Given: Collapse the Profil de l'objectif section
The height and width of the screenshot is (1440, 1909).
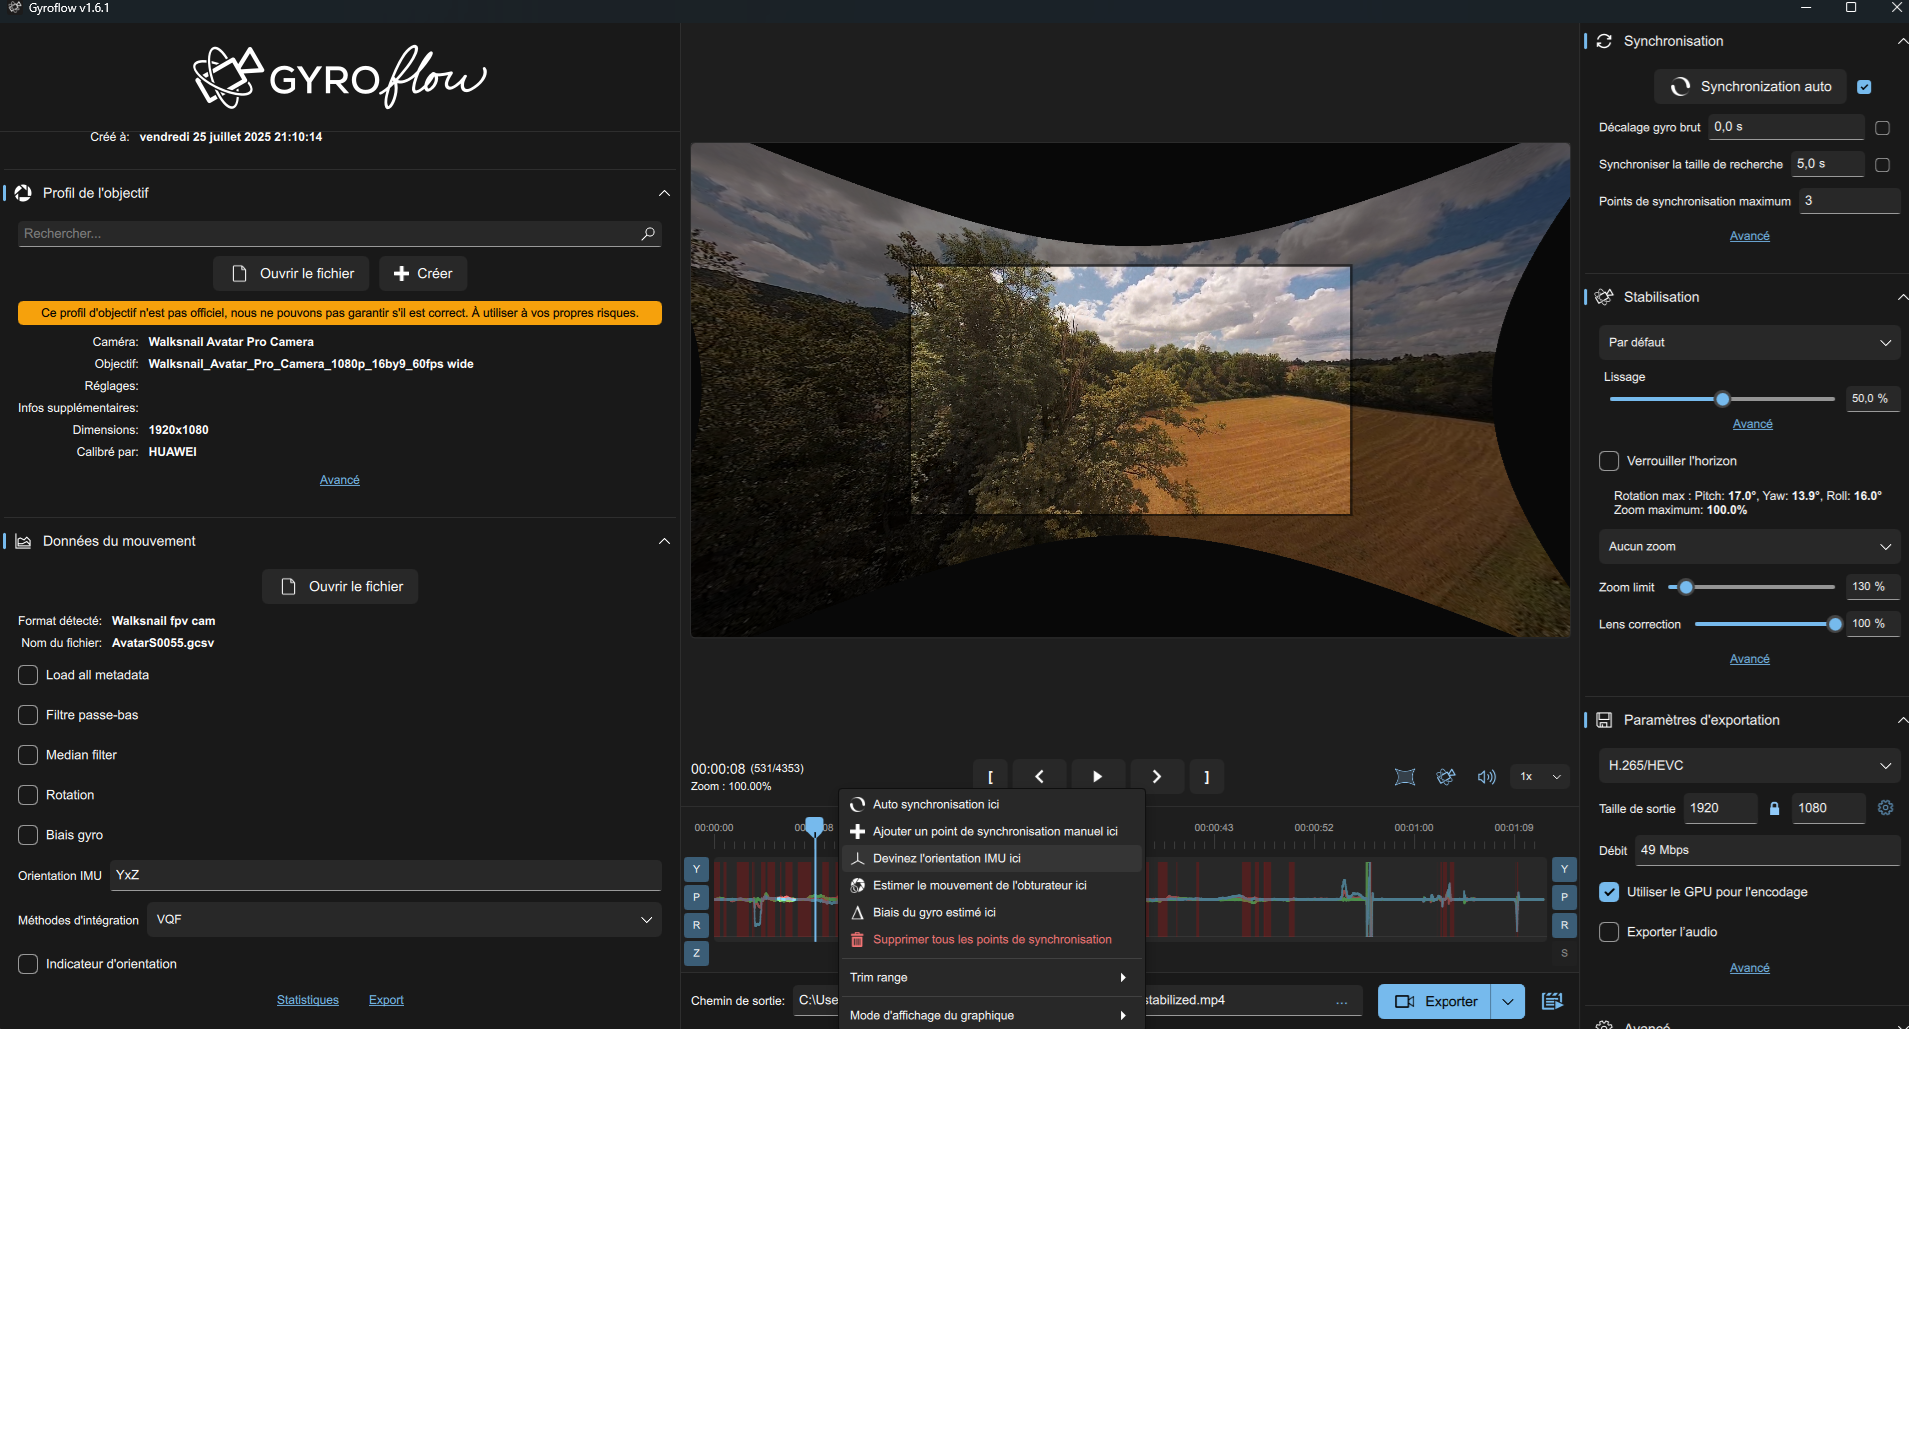Looking at the screenshot, I should (664, 193).
